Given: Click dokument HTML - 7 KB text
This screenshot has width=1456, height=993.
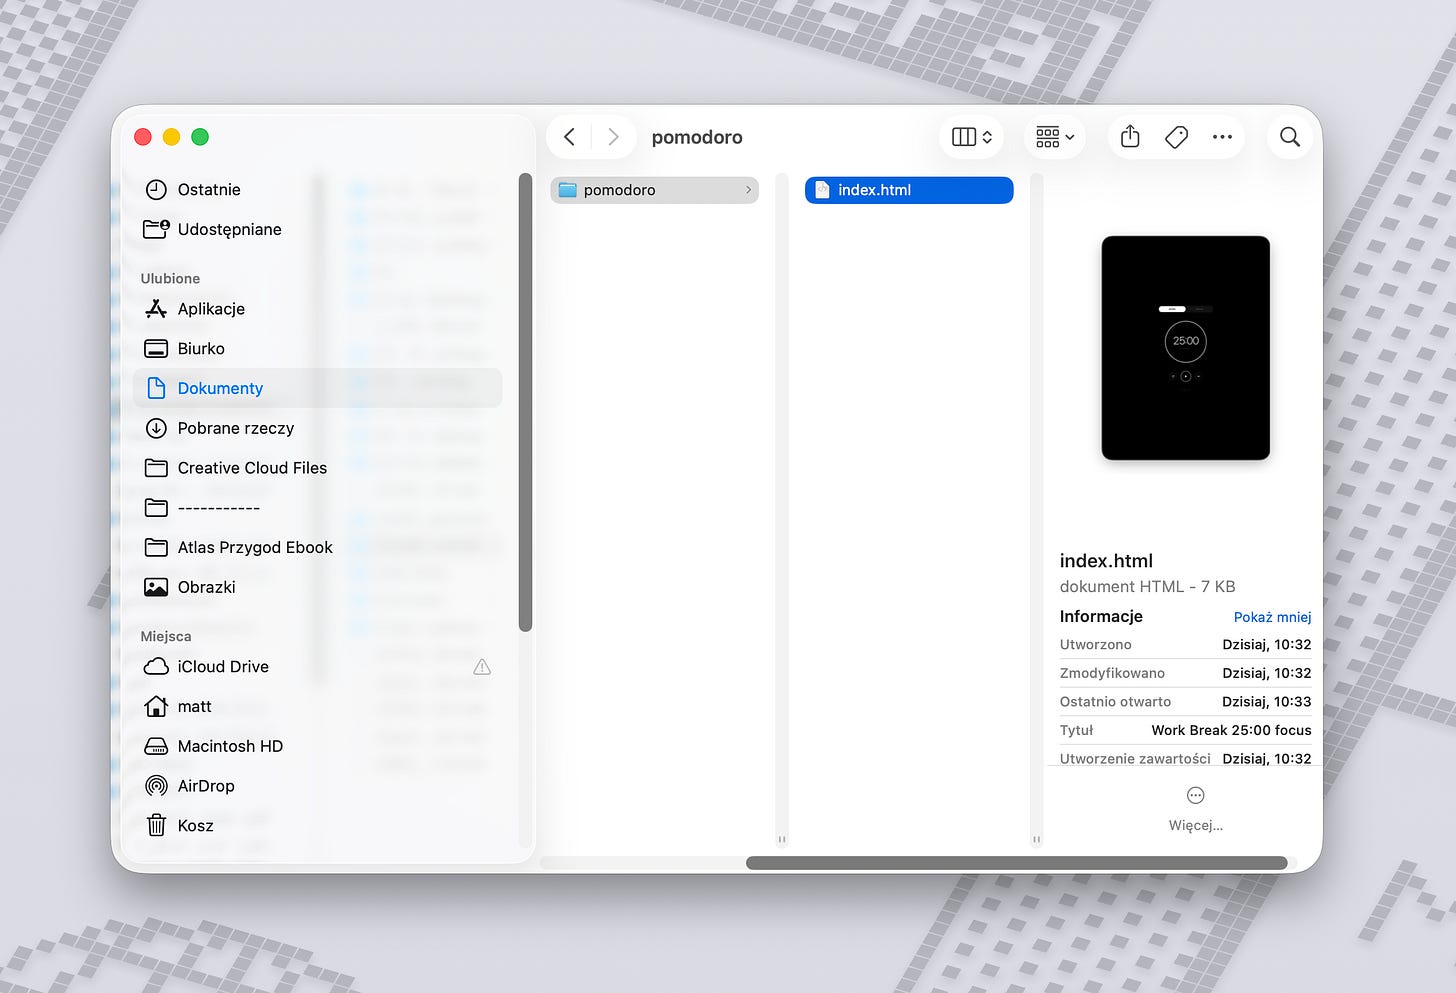Looking at the screenshot, I should [x=1147, y=587].
